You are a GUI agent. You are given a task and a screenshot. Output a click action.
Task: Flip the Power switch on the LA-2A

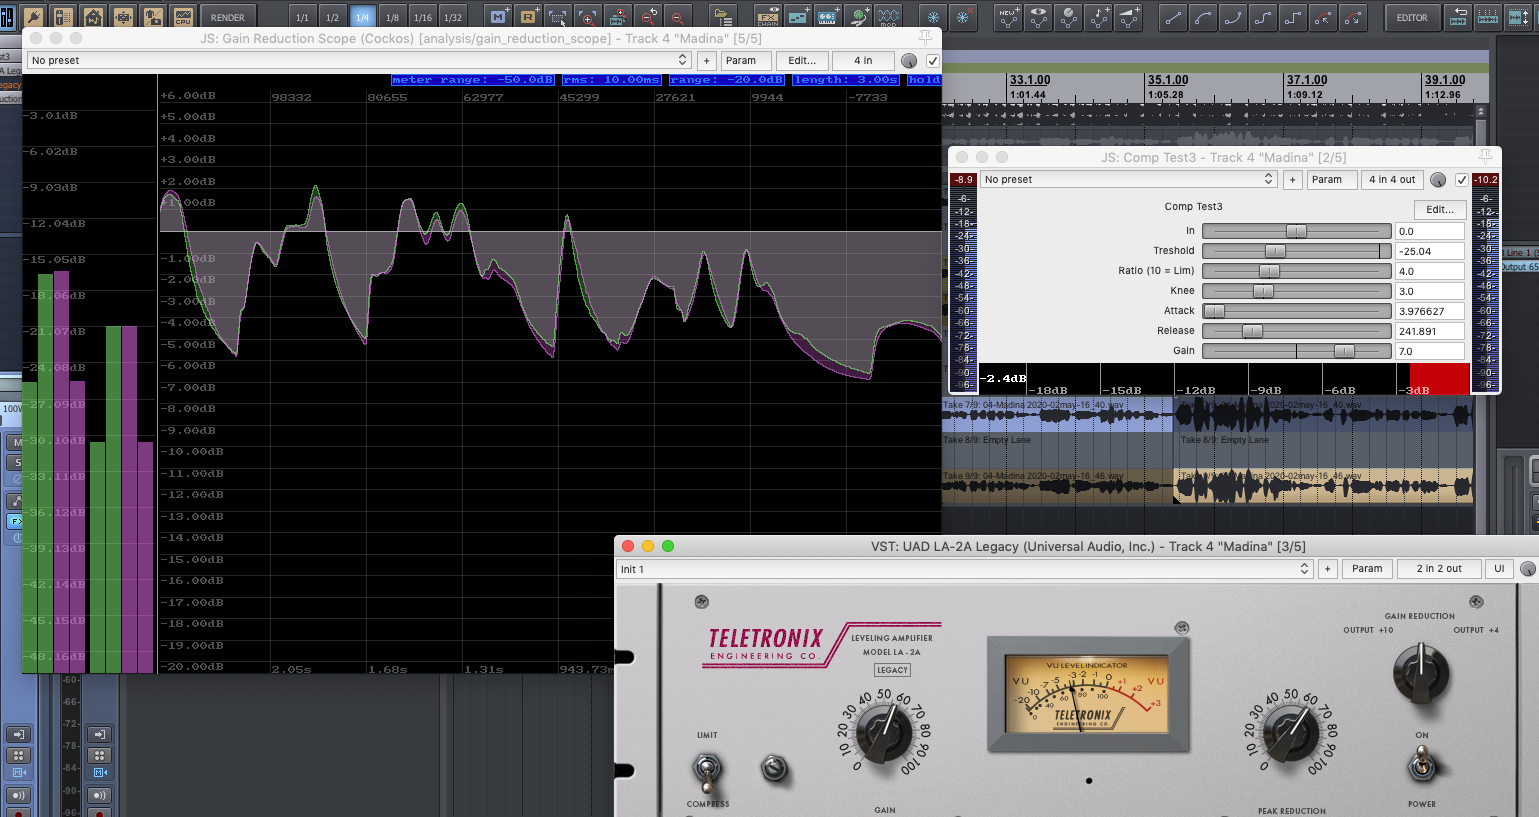point(1421,767)
